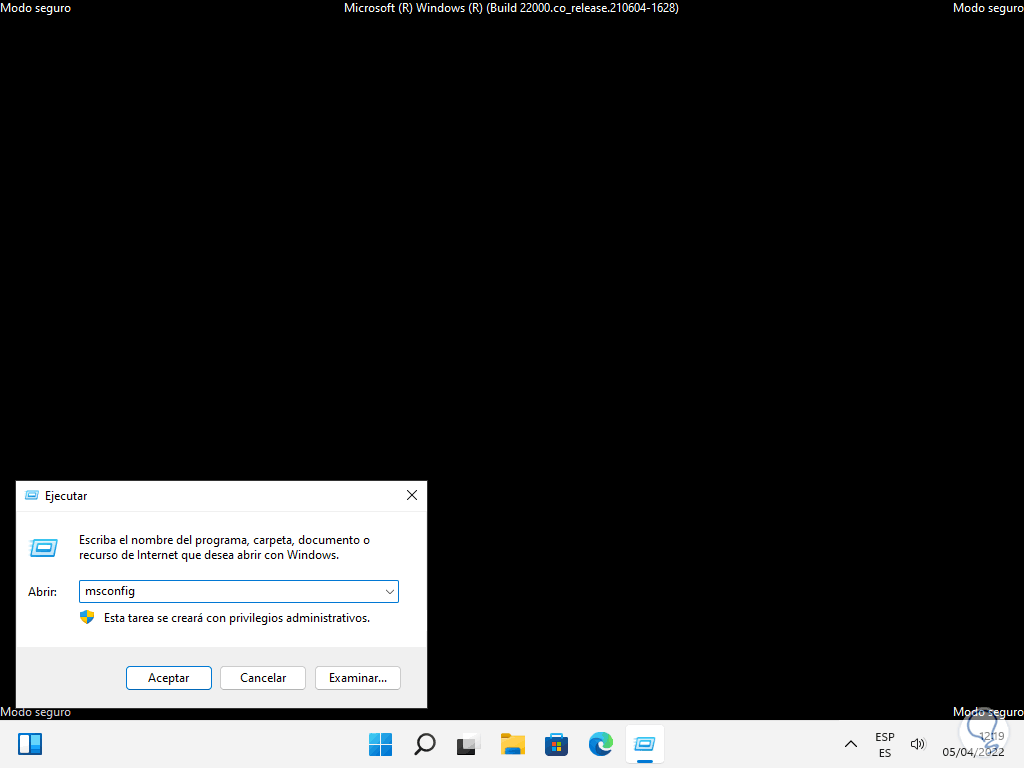
Task: Open the Widgets panel icon
Action: point(30,744)
